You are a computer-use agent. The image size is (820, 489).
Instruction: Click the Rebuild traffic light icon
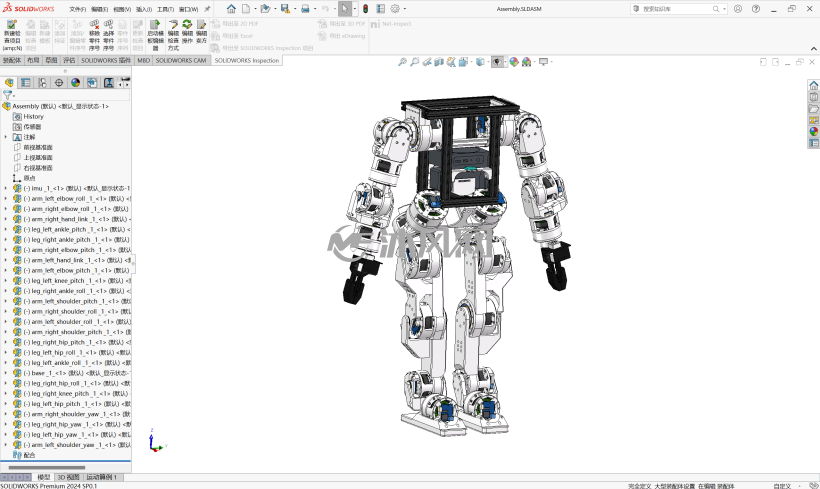point(365,9)
